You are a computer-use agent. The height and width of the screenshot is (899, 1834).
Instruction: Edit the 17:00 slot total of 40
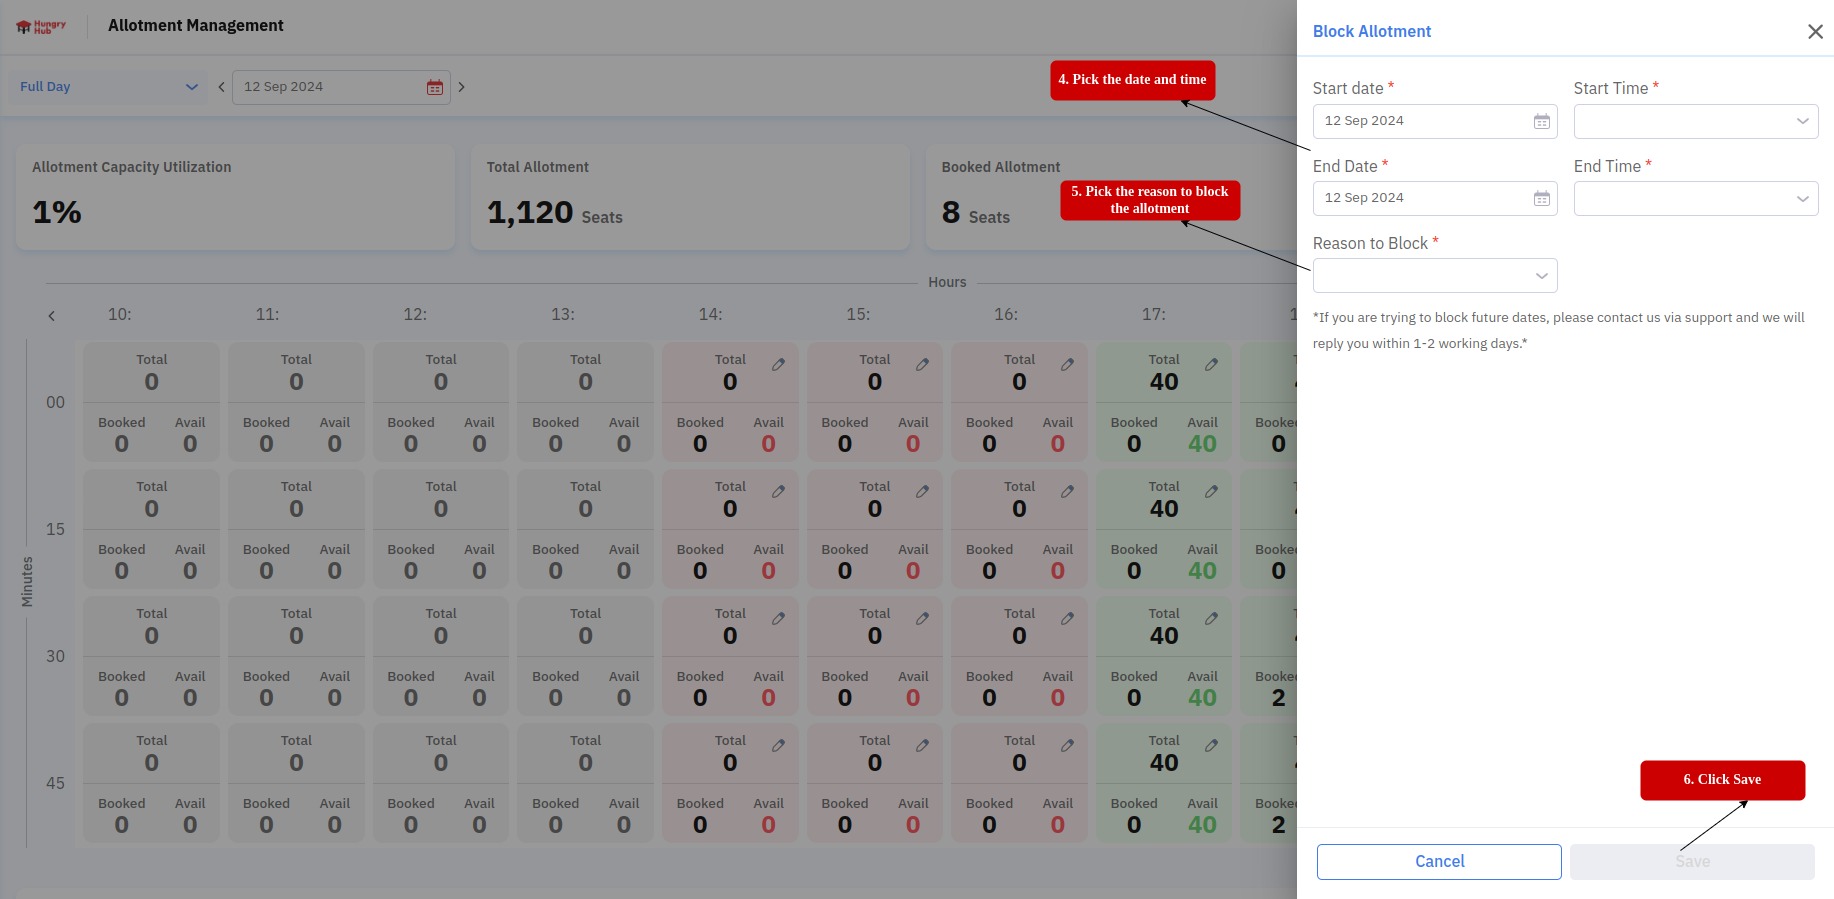coord(1211,365)
